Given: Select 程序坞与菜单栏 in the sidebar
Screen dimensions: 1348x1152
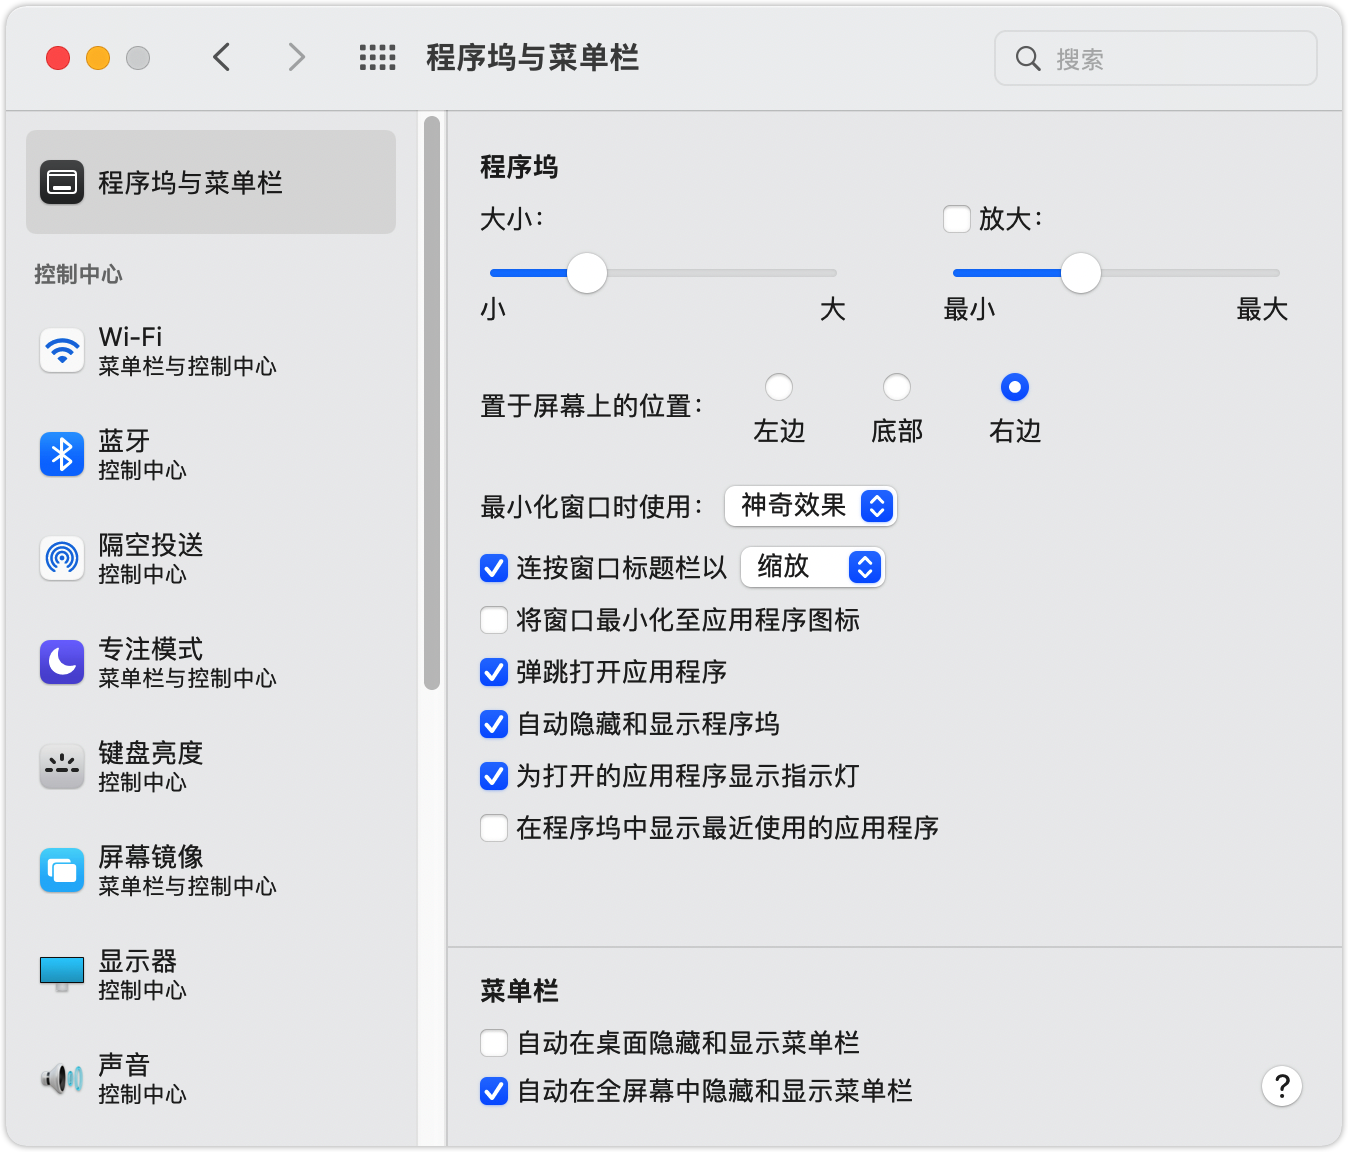Looking at the screenshot, I should coord(211,182).
